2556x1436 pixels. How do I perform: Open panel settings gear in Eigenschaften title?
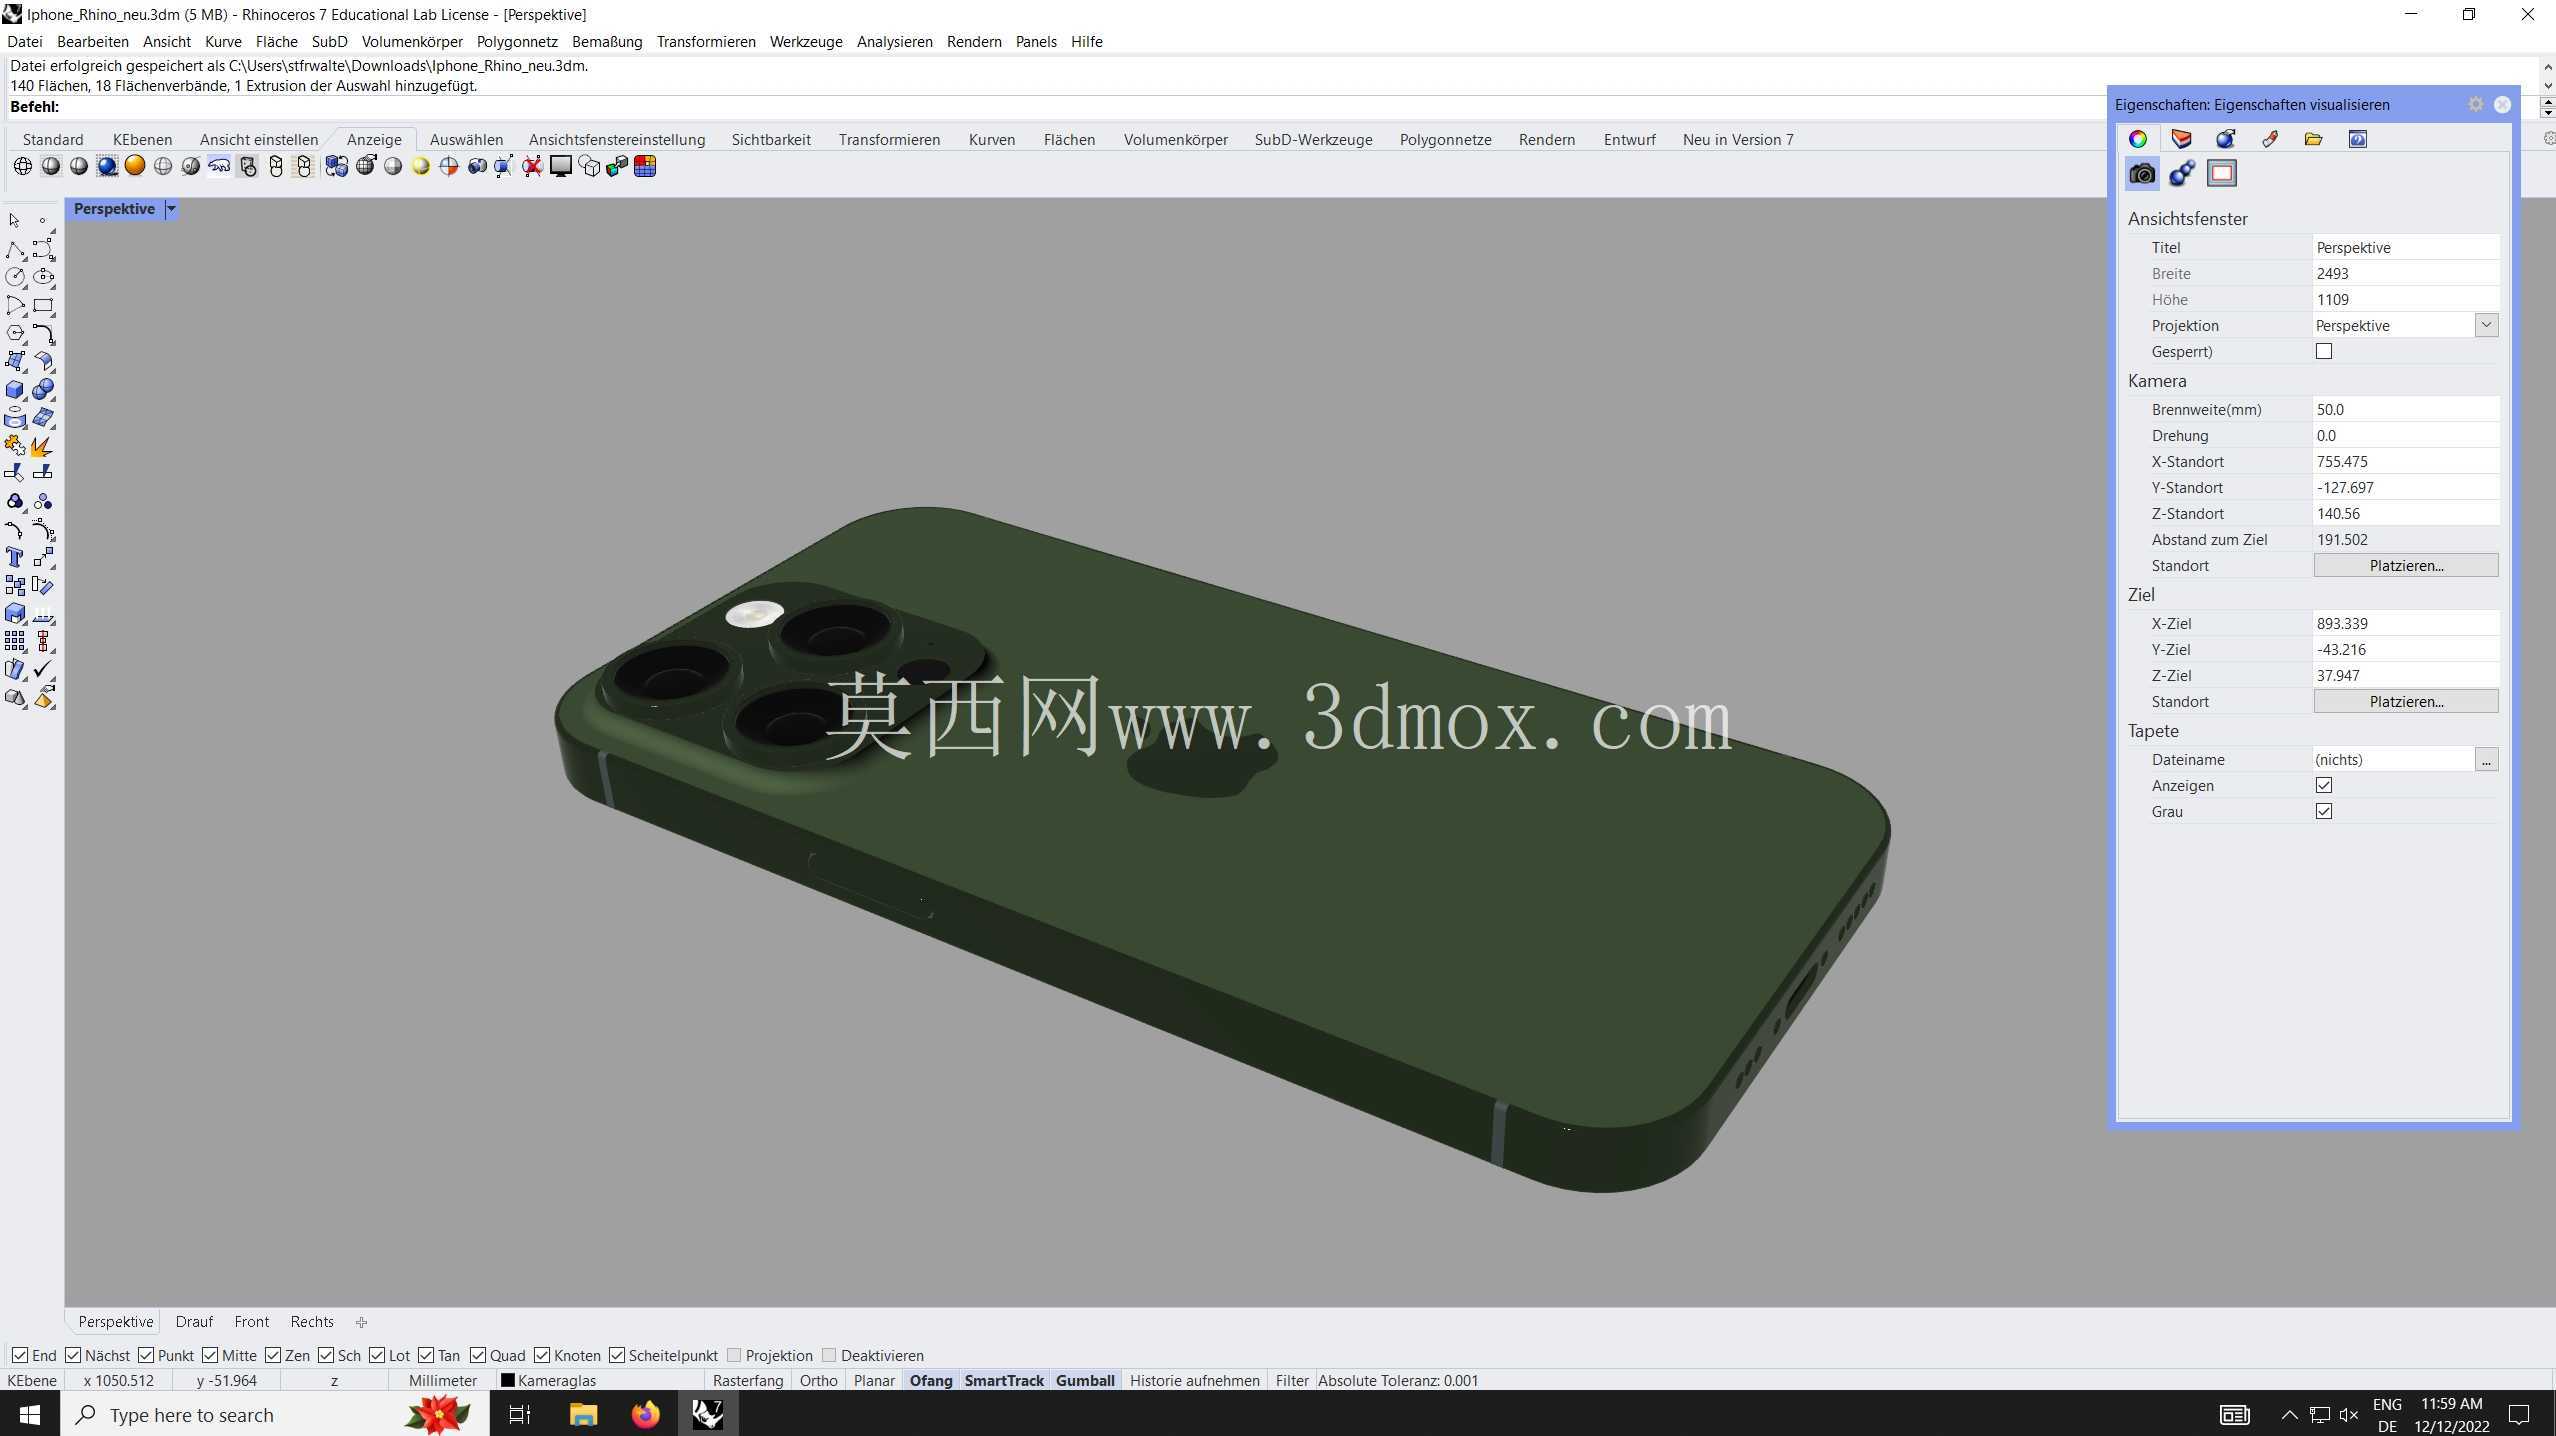pyautogui.click(x=2476, y=104)
